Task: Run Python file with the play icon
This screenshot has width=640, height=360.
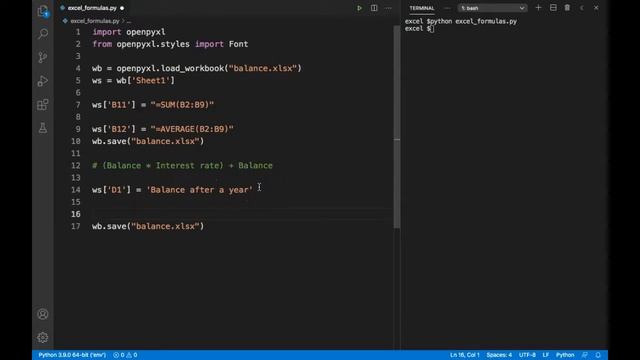Action: click(359, 8)
